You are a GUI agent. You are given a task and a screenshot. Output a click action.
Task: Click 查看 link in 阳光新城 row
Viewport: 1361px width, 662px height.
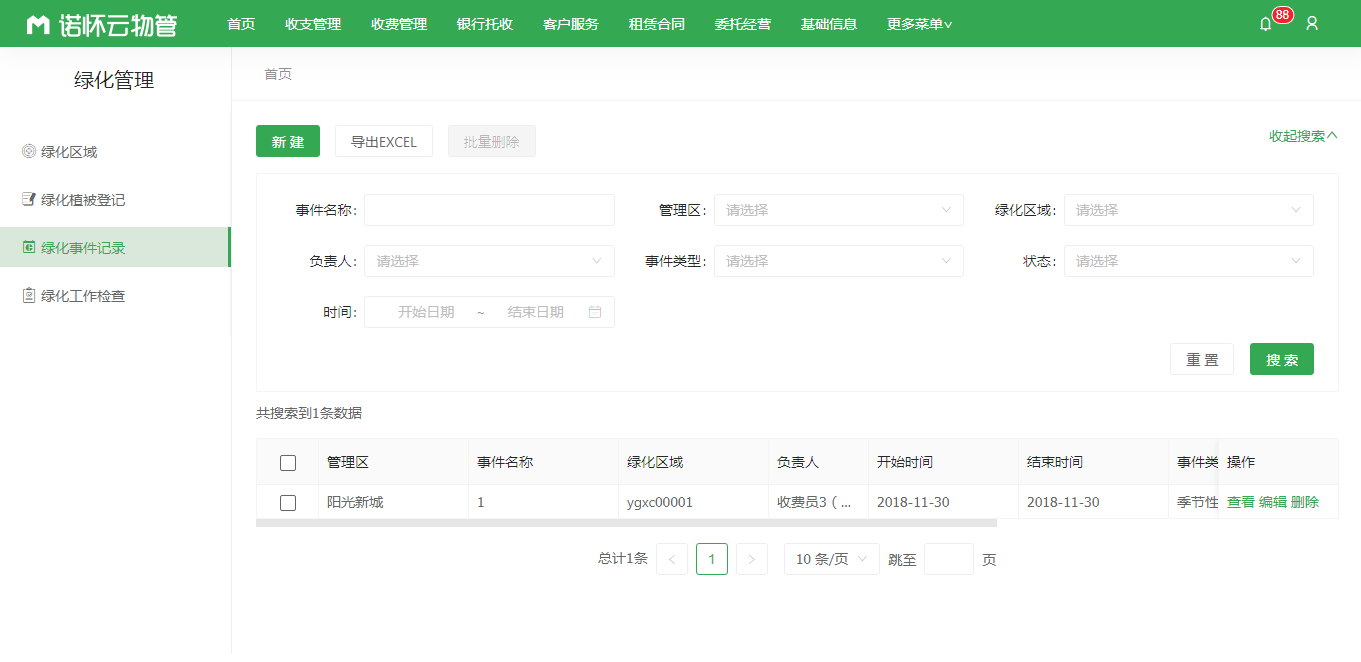pos(1241,502)
